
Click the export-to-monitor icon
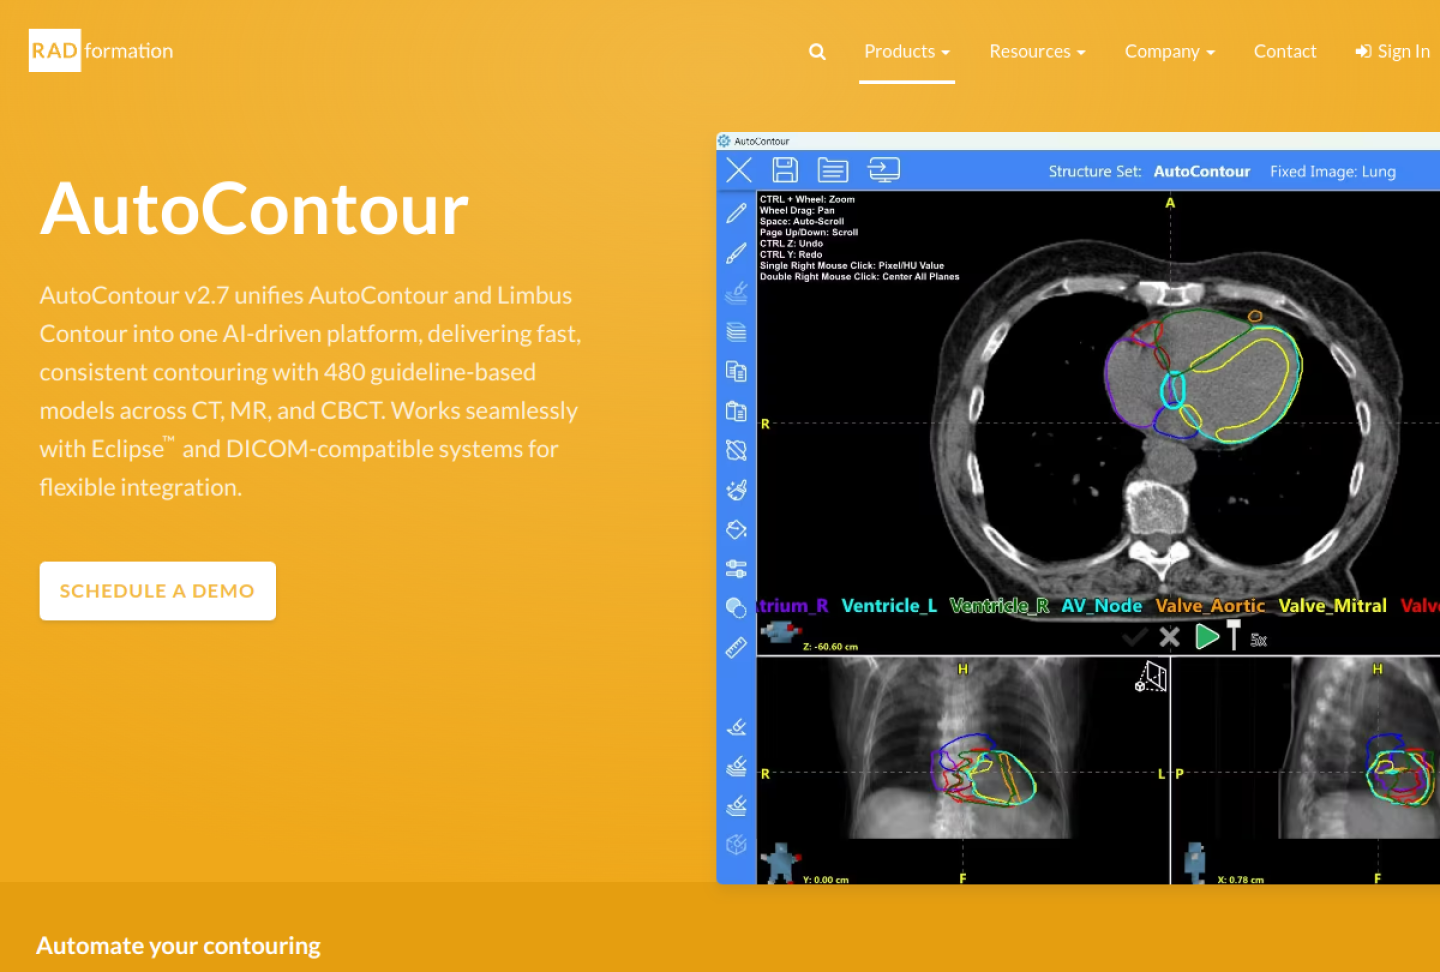coord(884,170)
